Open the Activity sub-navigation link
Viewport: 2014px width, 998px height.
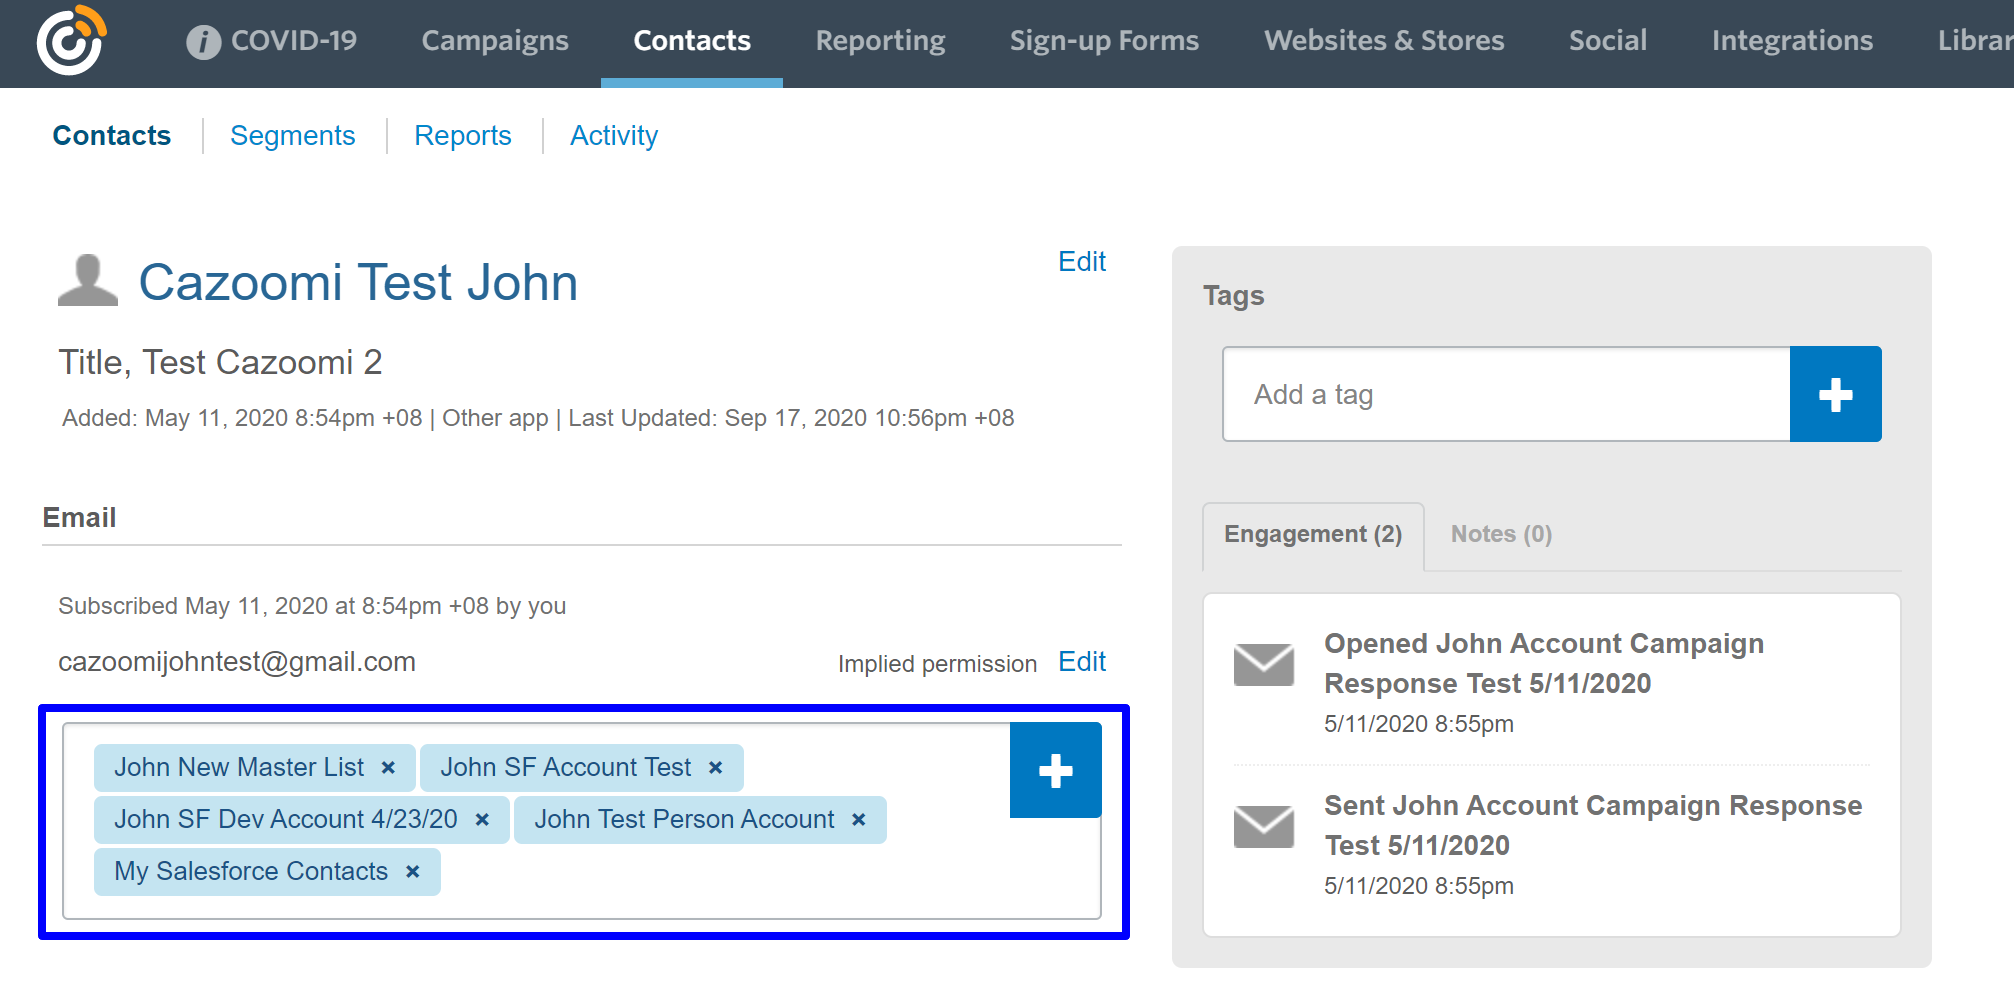pyautogui.click(x=614, y=136)
